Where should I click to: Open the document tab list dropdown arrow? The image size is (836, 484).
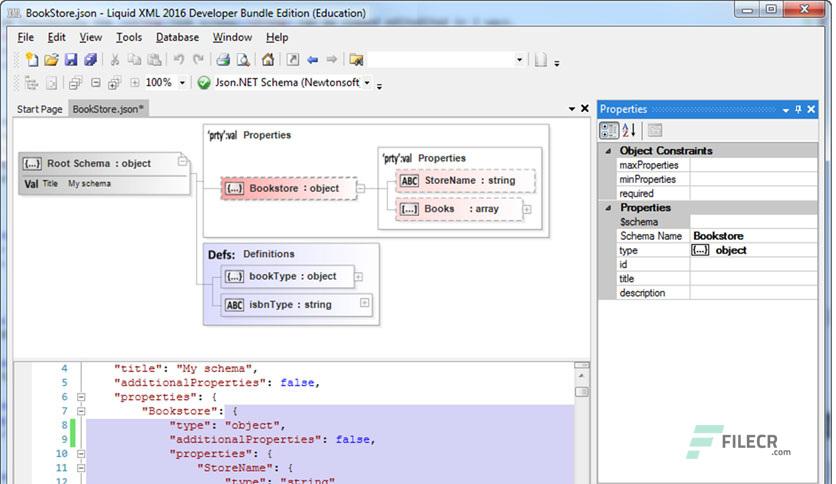point(572,109)
